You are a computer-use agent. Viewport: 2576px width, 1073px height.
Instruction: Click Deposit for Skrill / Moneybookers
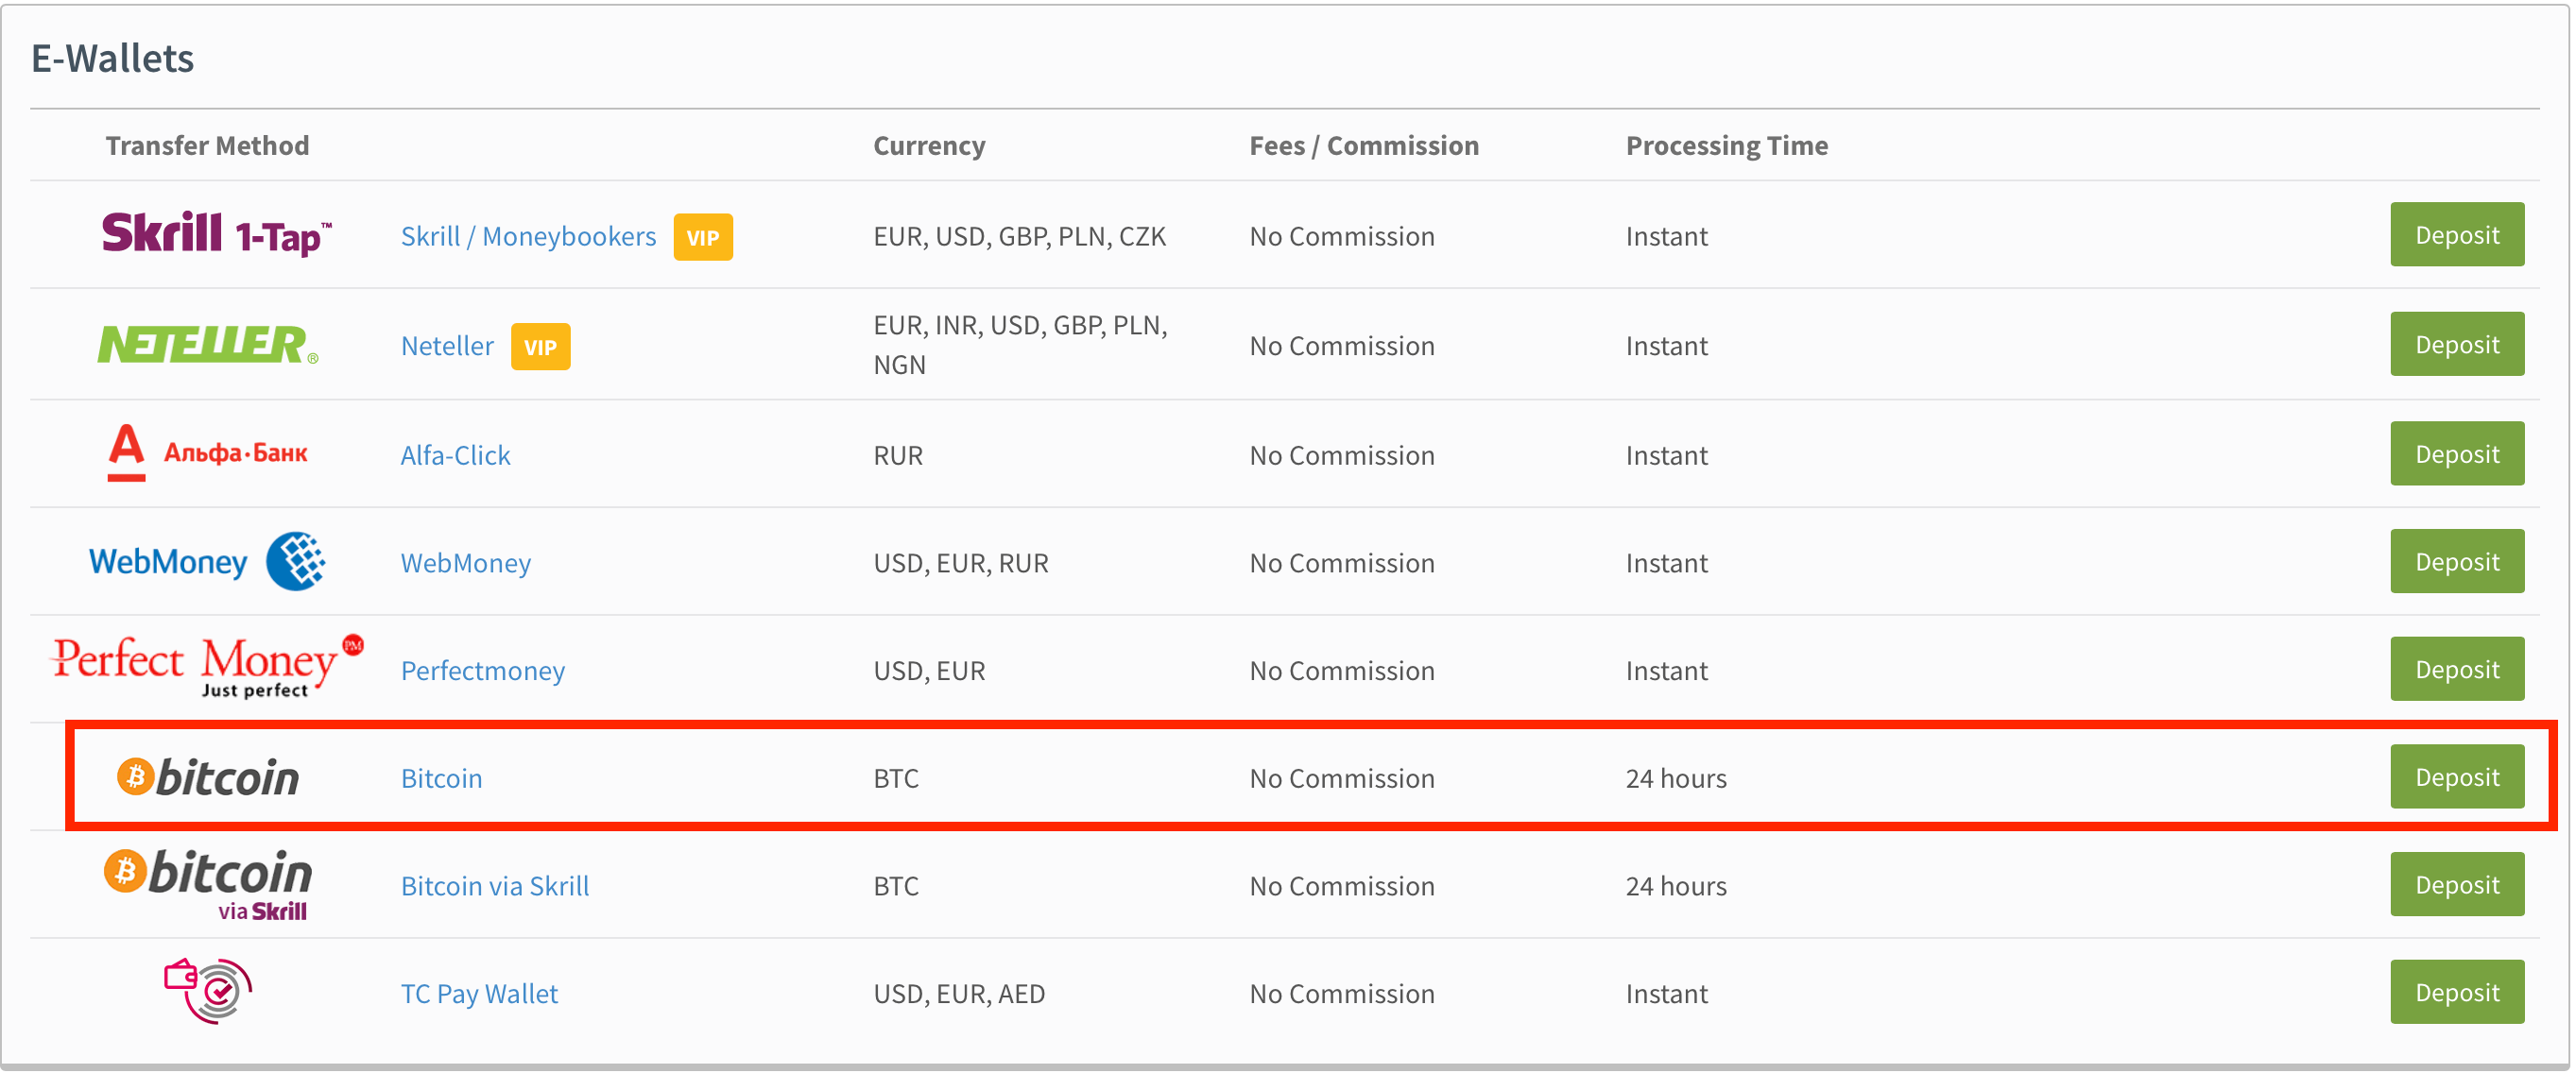(x=2457, y=235)
